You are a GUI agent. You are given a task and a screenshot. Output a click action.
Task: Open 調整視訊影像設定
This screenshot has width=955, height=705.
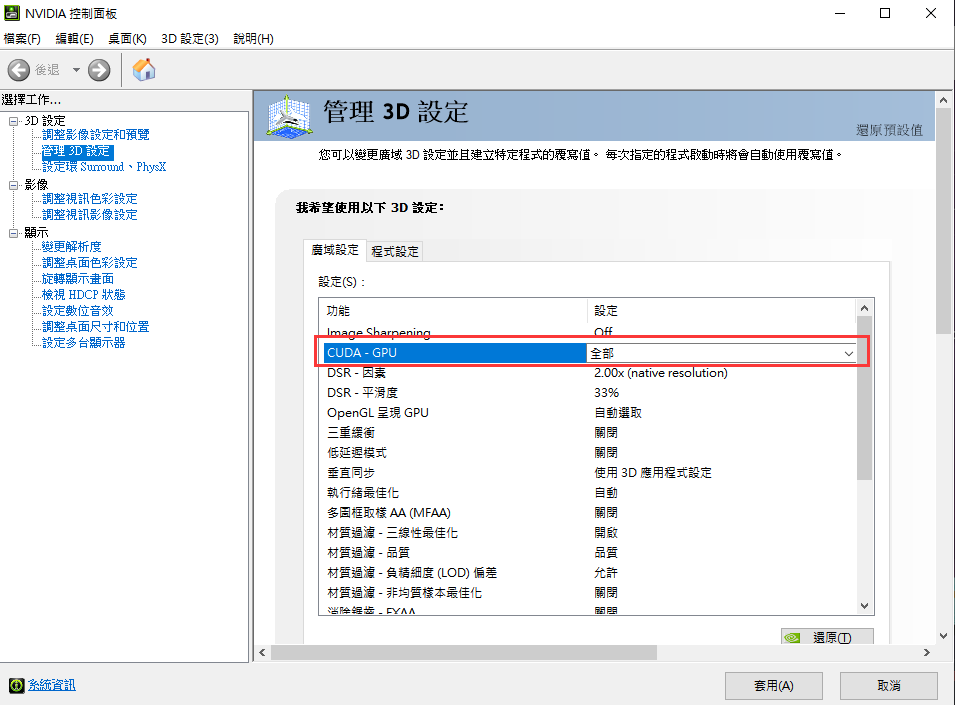tap(90, 215)
